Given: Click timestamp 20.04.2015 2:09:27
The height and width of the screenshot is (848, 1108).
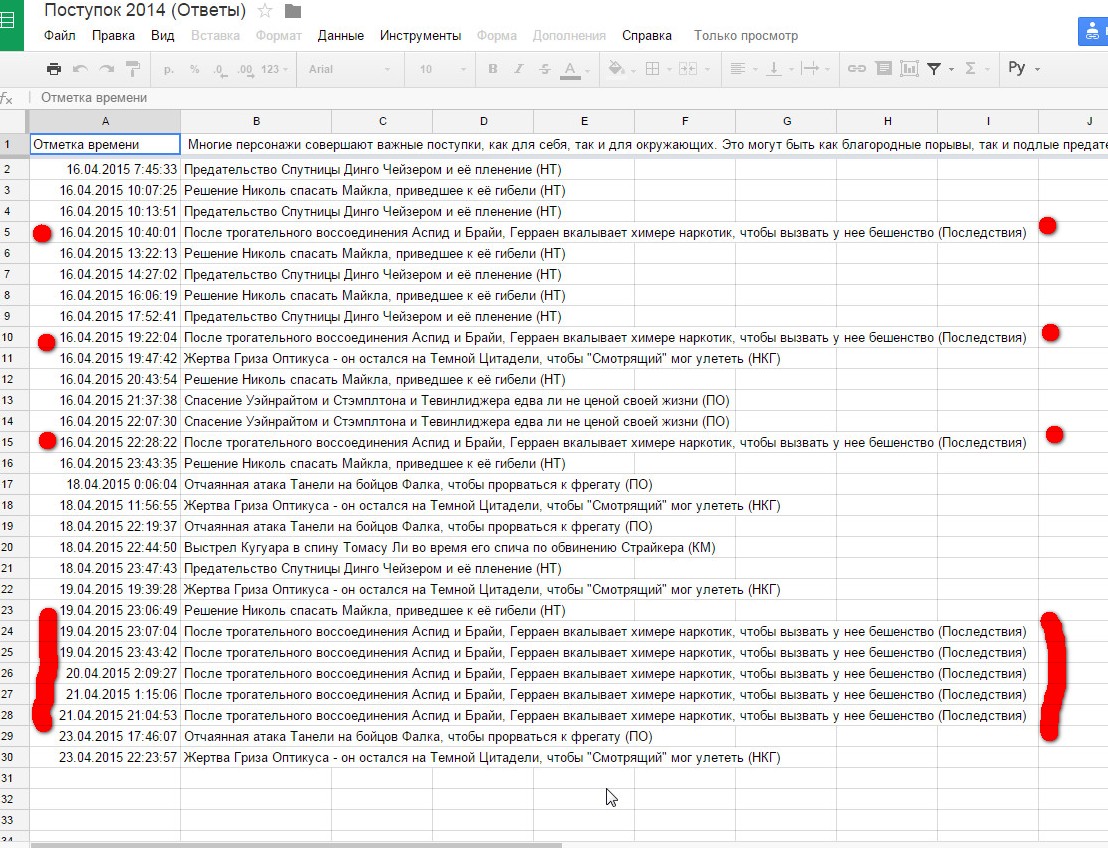Looking at the screenshot, I should click(122, 673).
